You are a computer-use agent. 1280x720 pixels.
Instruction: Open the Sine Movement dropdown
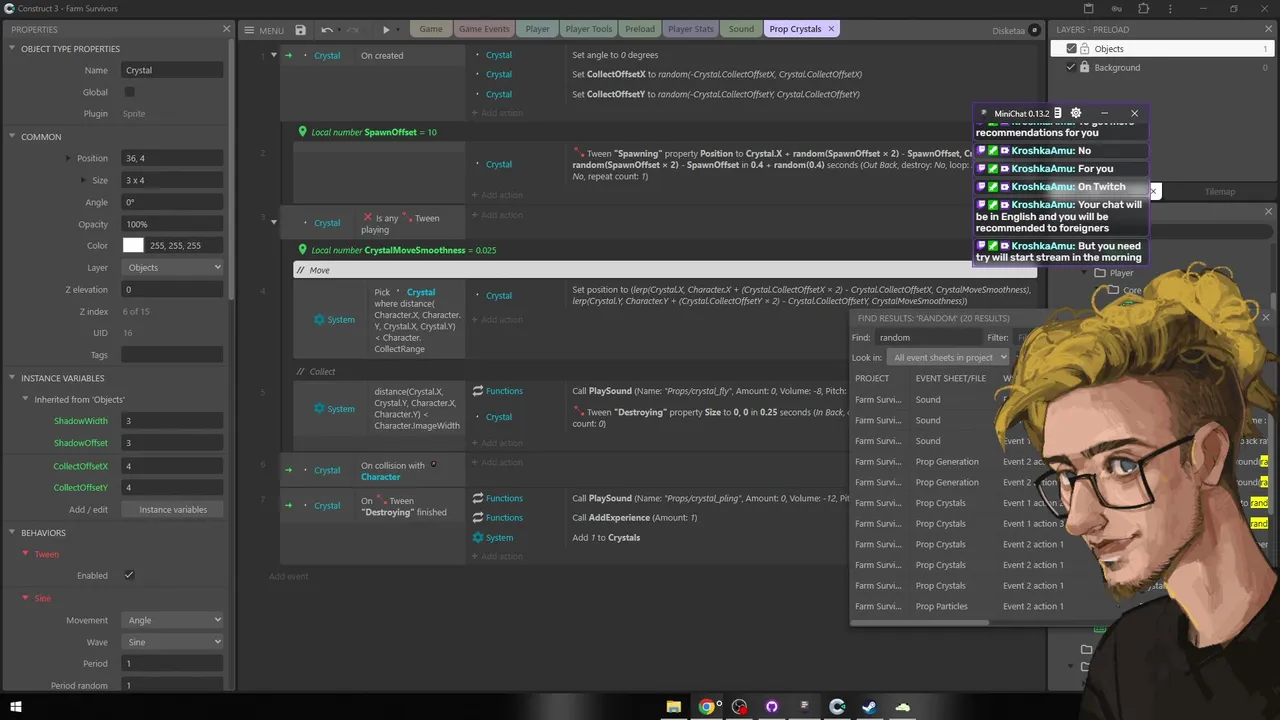172,620
